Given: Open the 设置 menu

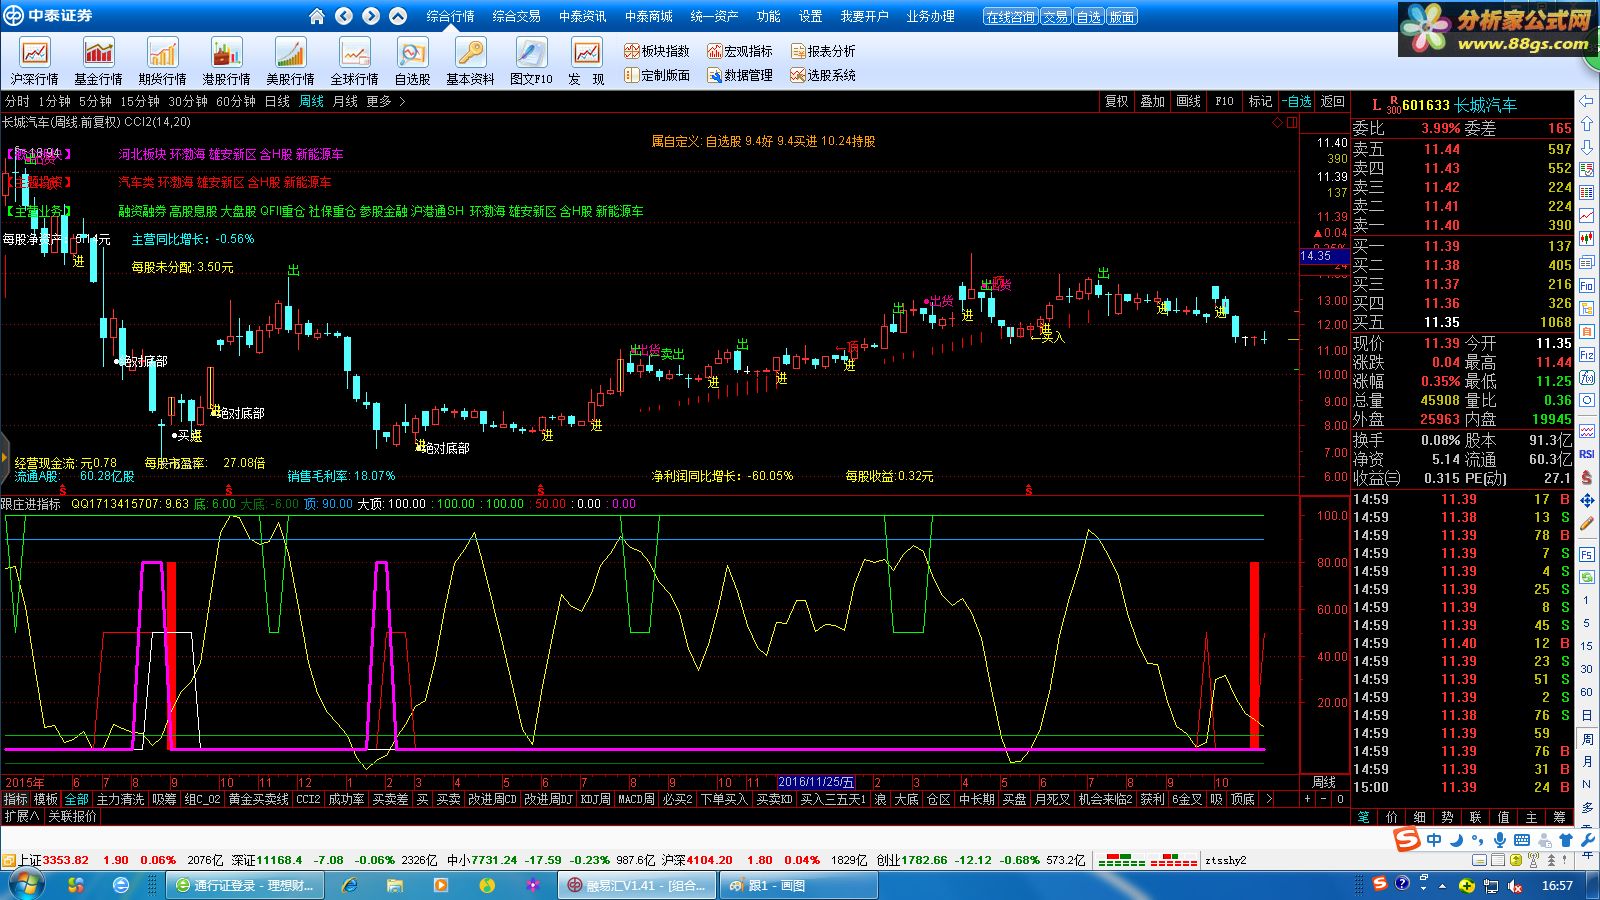Looking at the screenshot, I should tap(811, 16).
